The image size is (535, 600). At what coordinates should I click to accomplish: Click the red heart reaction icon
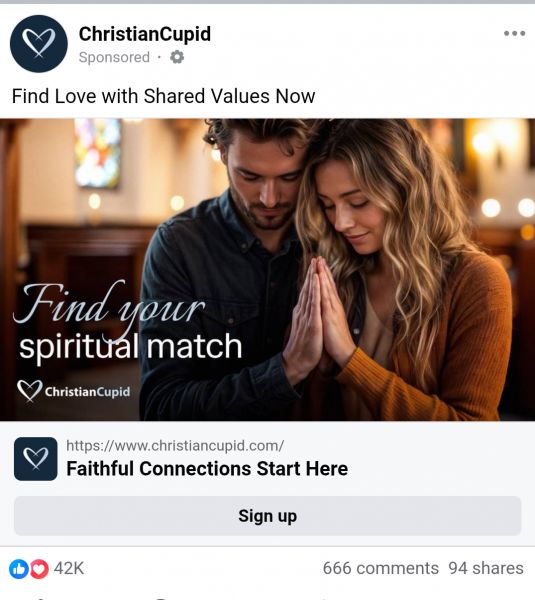click(39, 568)
